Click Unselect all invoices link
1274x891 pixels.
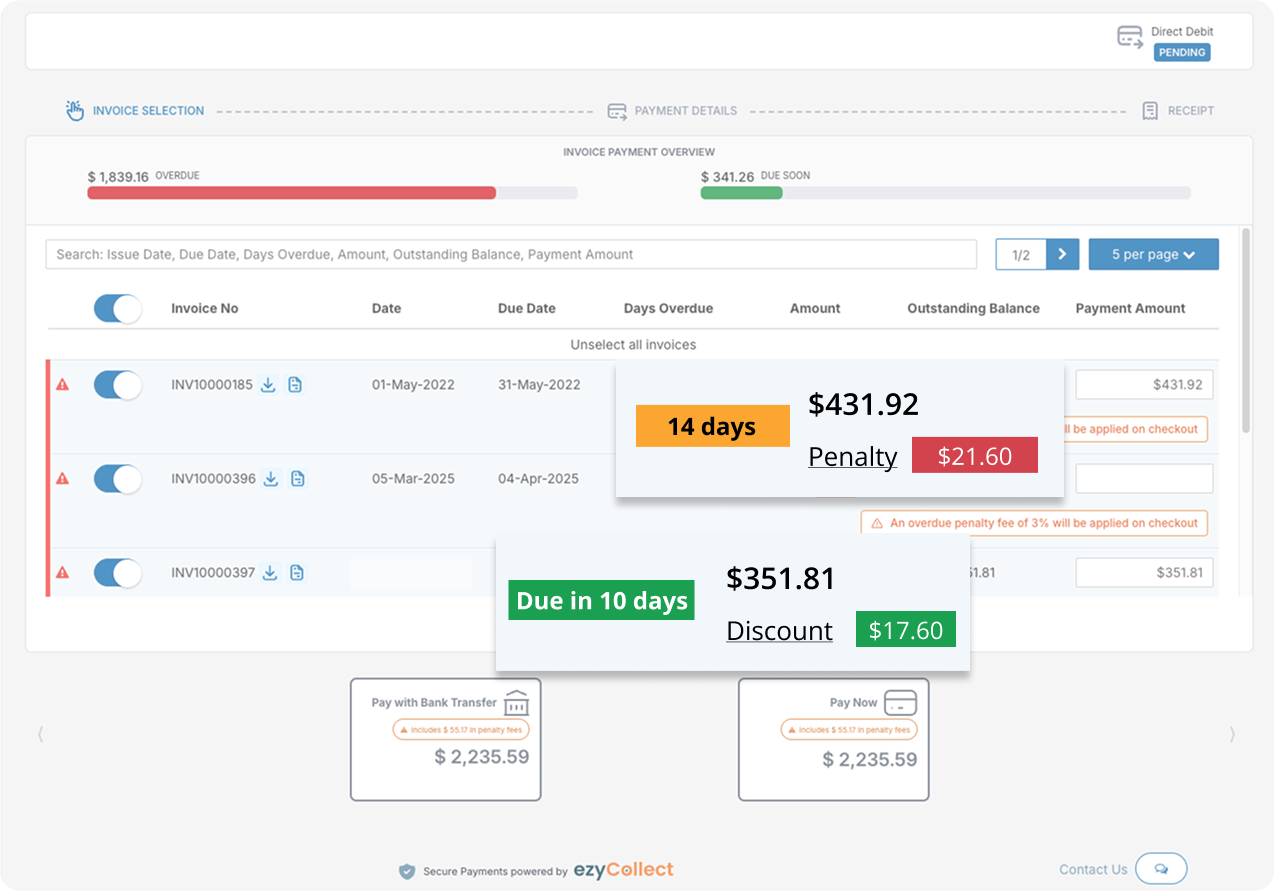[633, 344]
